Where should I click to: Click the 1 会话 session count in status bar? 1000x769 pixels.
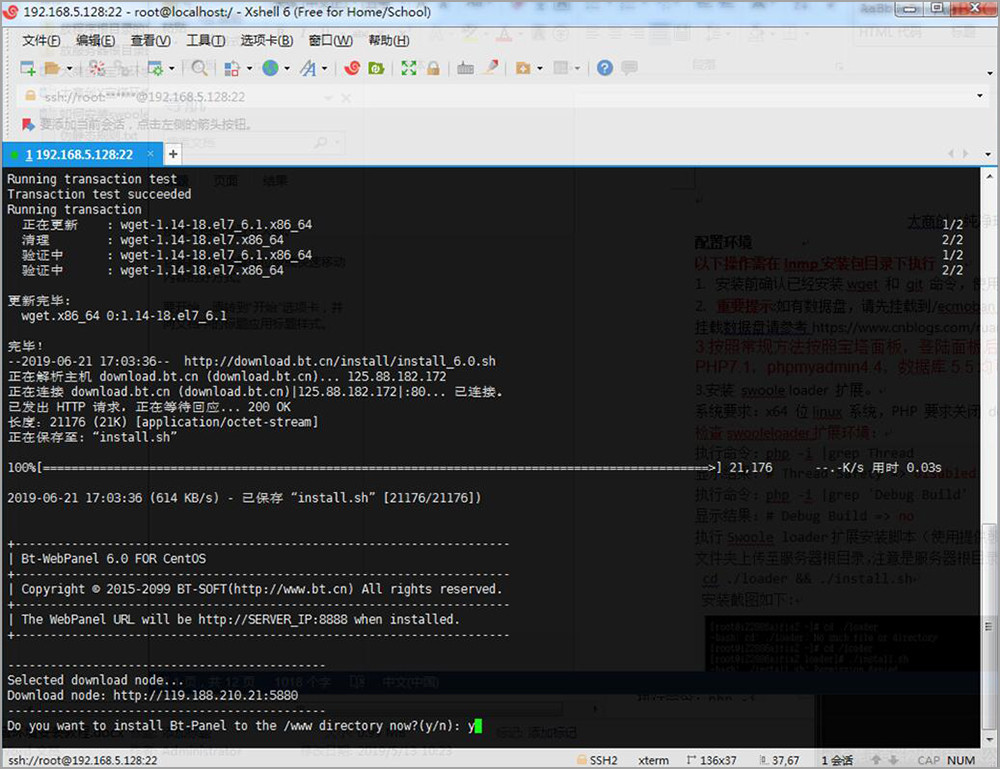point(837,760)
